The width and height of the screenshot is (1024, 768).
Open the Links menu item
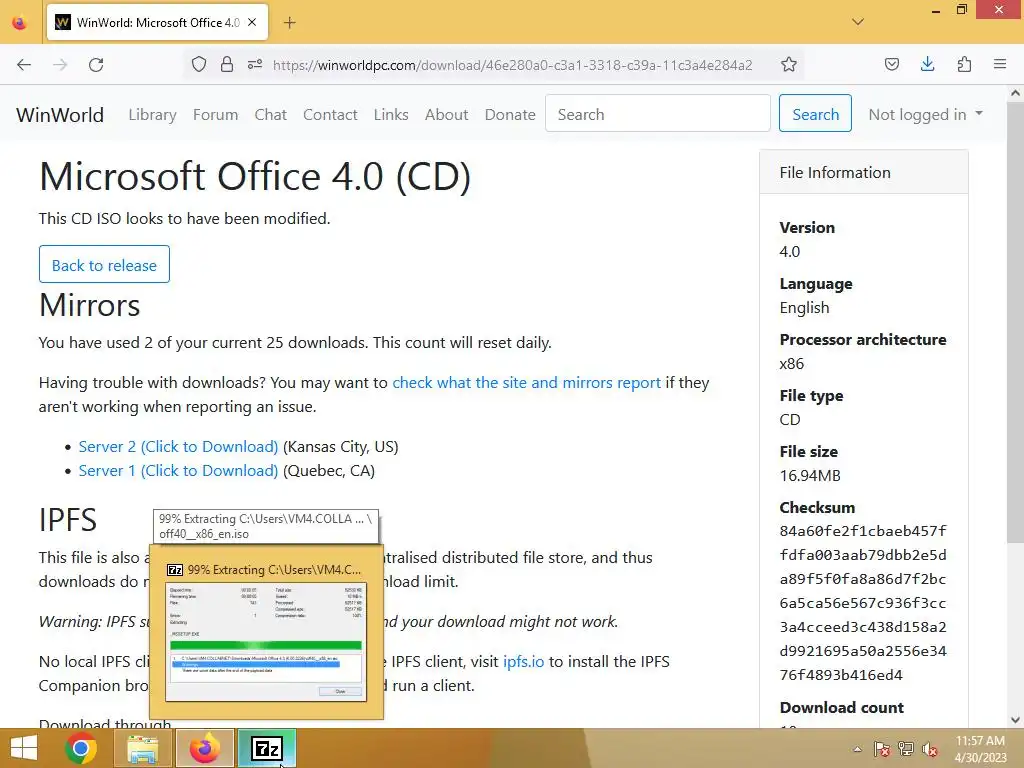391,115
